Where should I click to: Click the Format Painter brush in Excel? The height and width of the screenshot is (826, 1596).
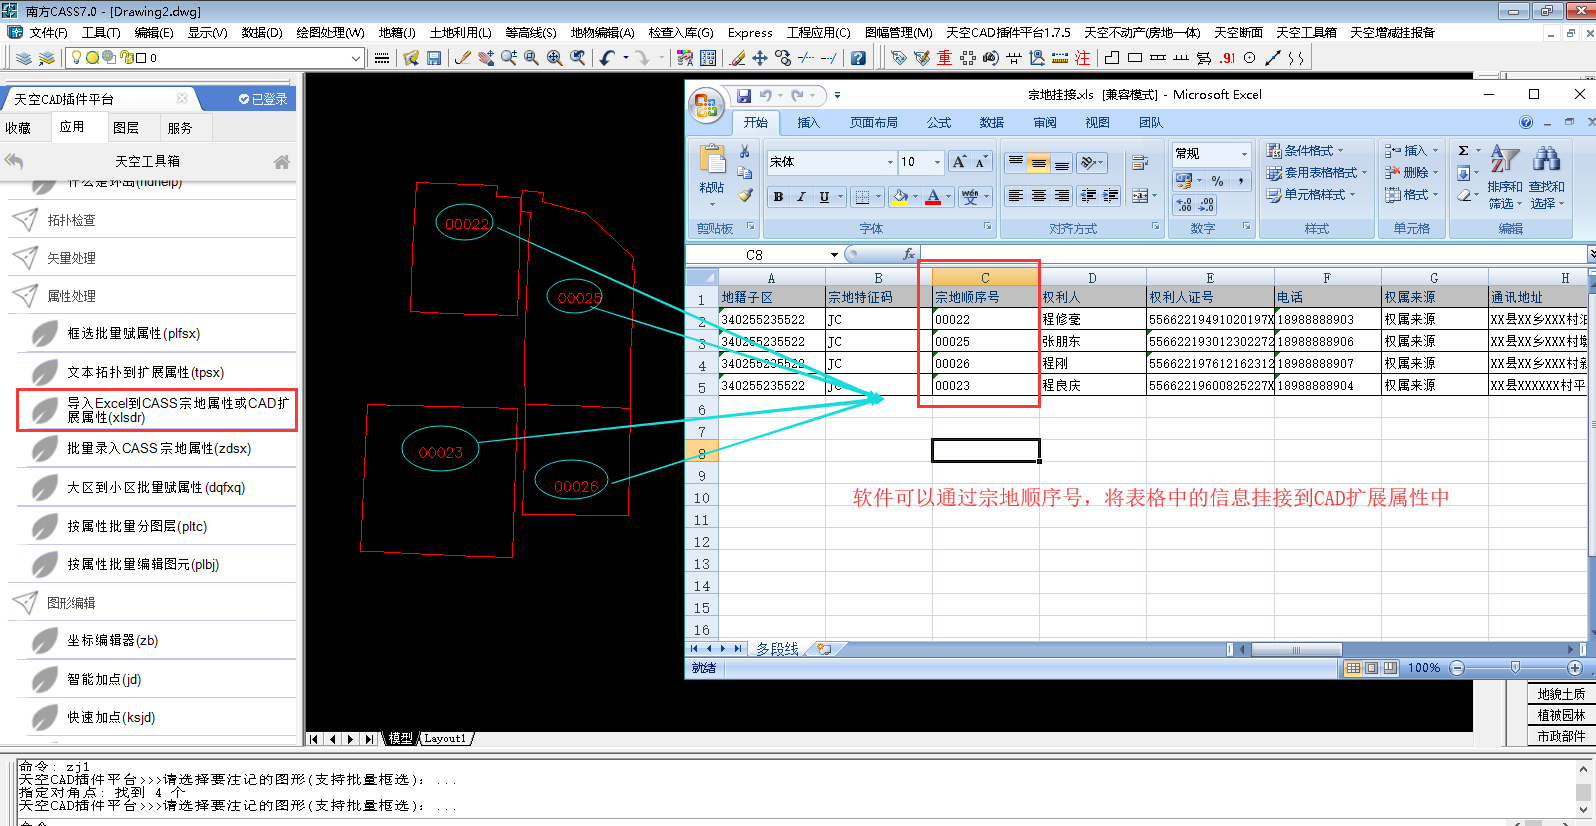745,195
